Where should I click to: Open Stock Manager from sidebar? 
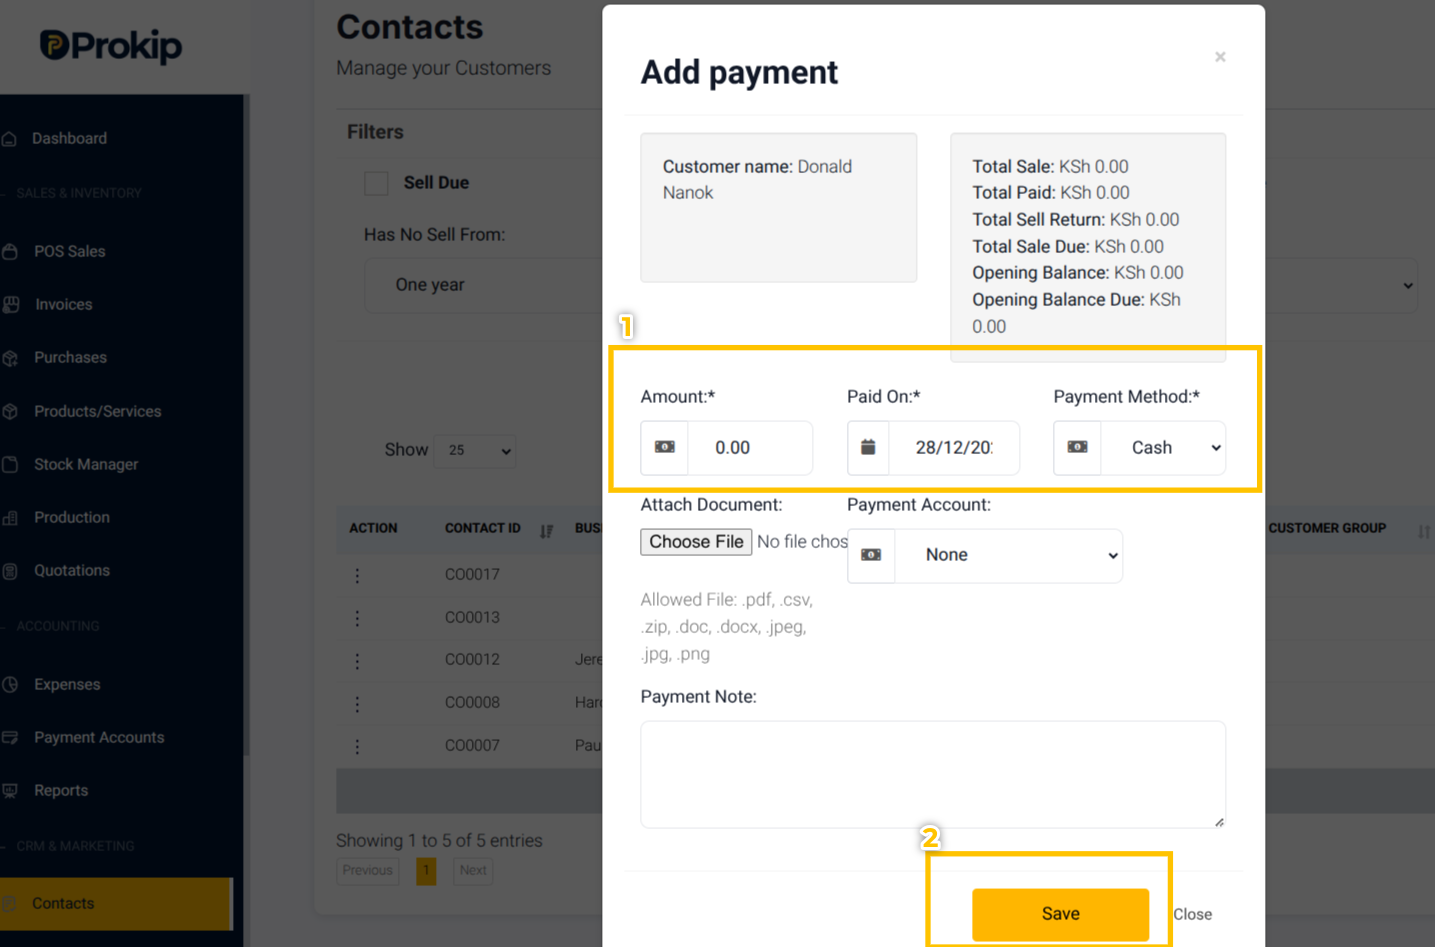click(x=86, y=464)
